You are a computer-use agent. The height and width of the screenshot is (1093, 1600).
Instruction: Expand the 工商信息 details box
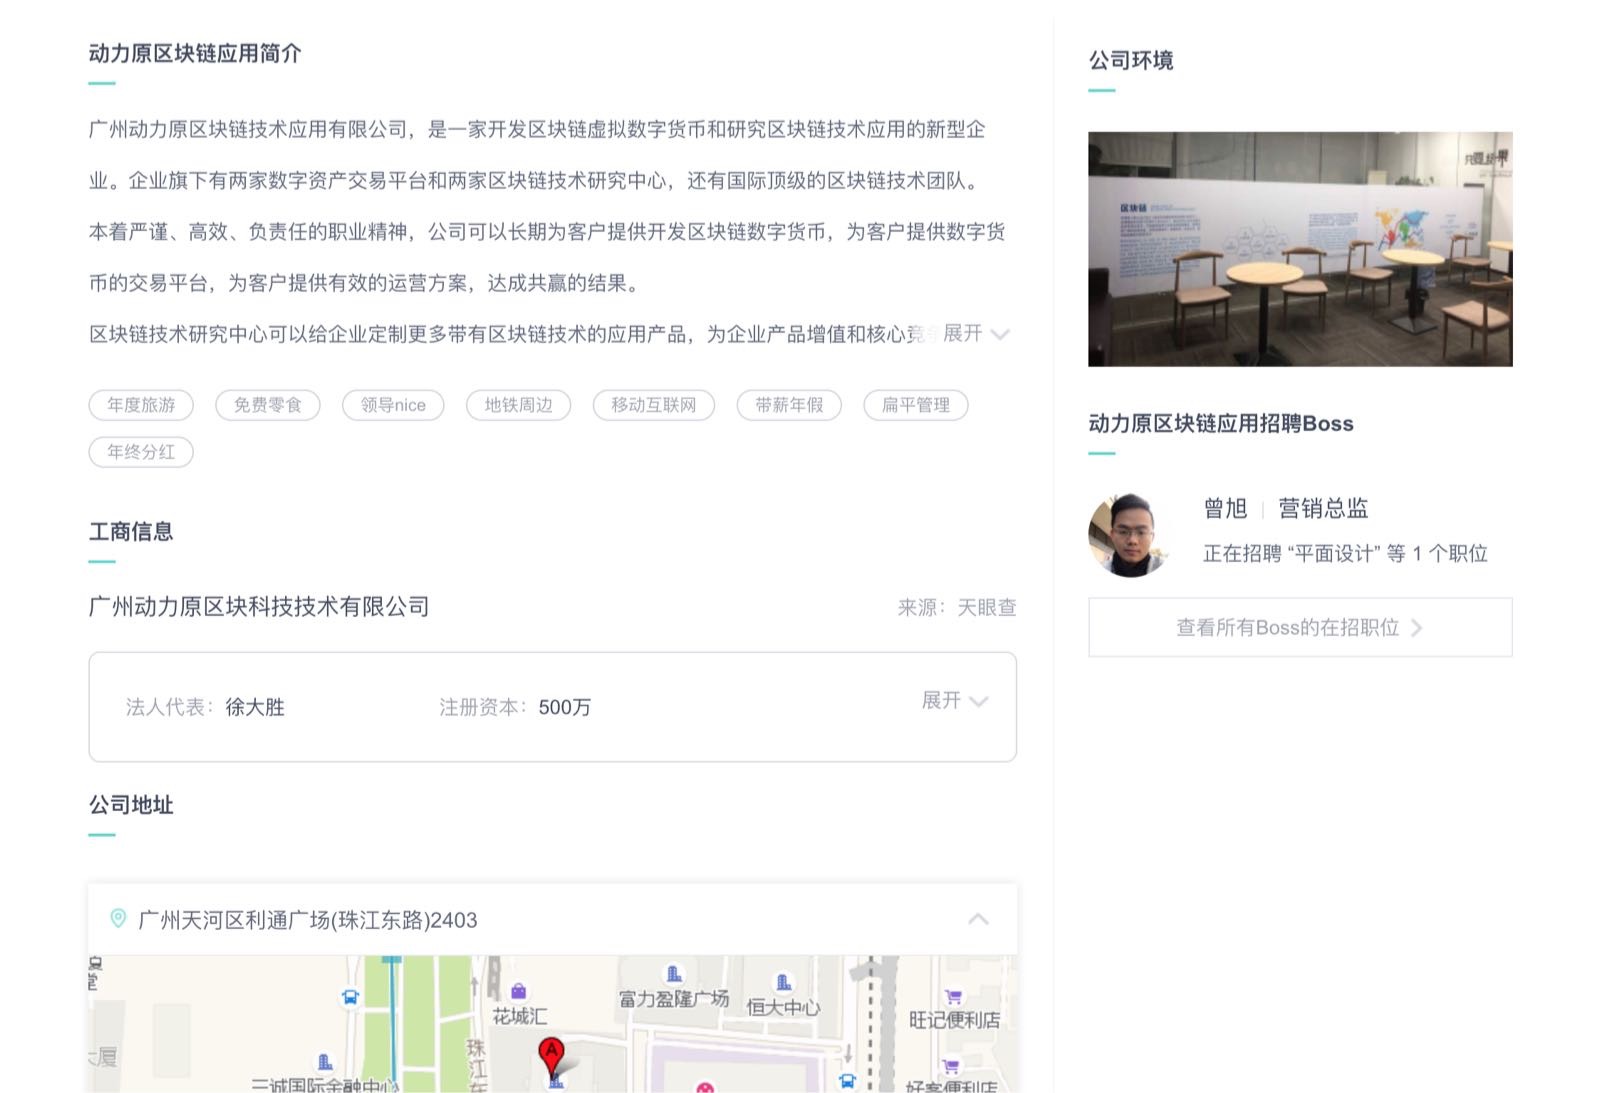click(954, 701)
